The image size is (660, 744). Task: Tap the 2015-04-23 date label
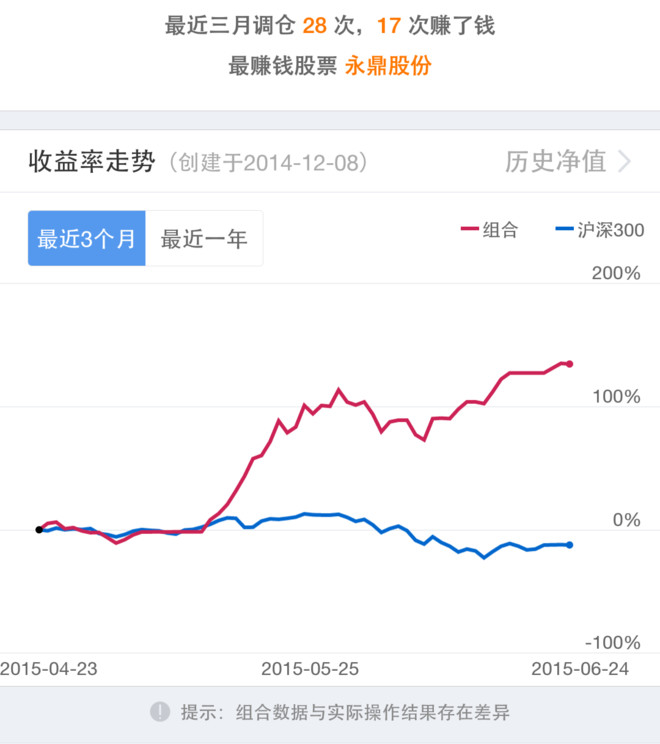point(50,668)
